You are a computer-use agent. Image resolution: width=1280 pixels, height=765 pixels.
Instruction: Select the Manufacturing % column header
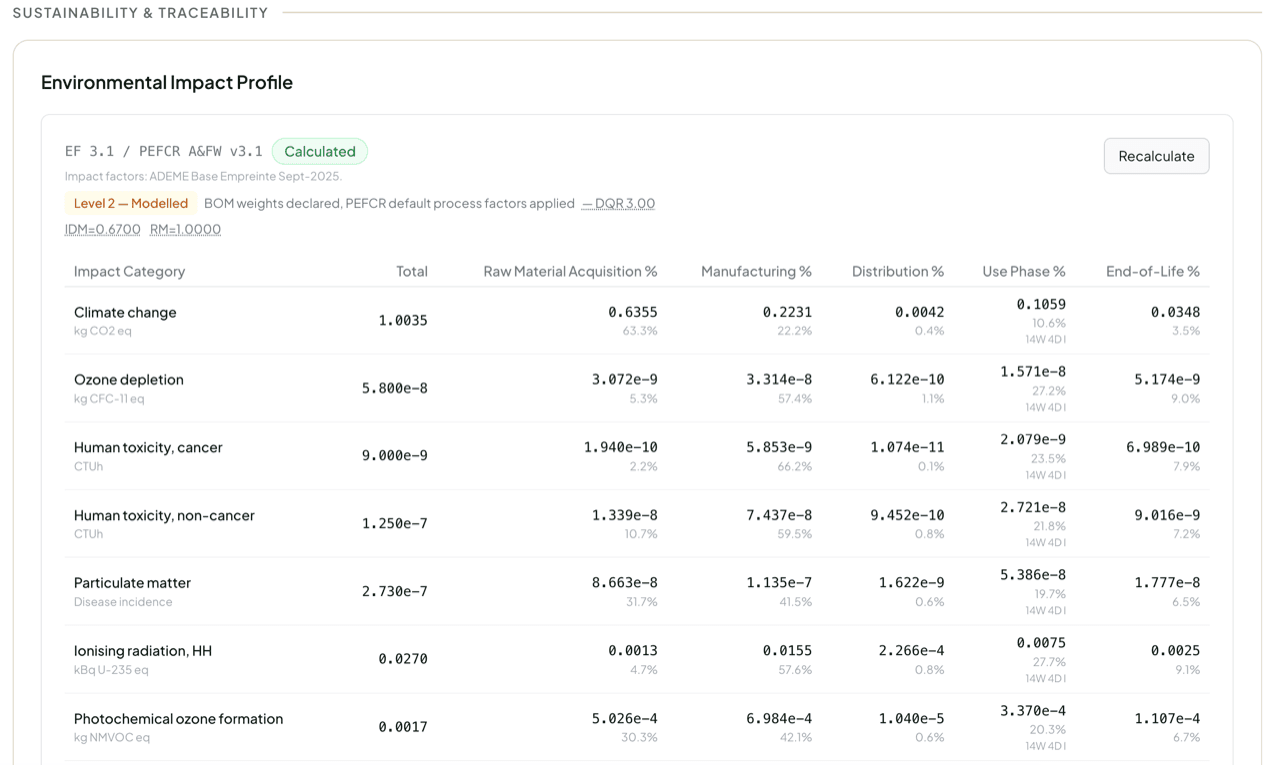click(x=756, y=271)
